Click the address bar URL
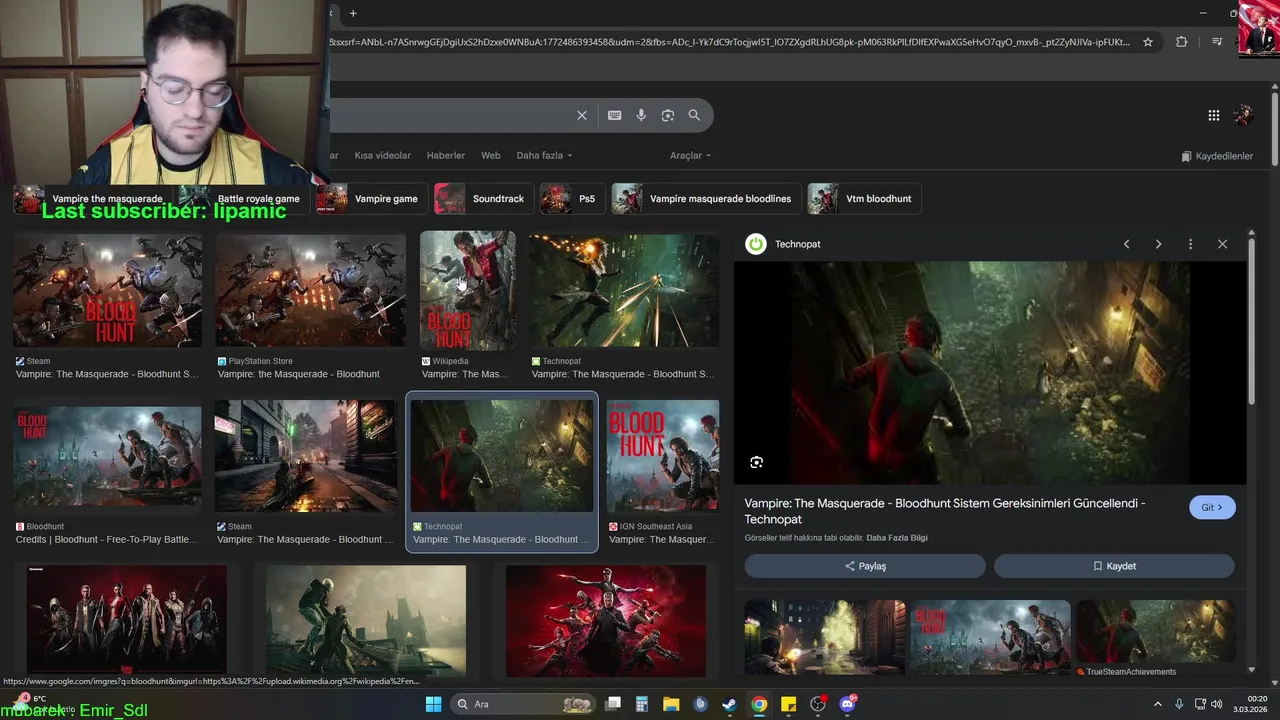 tap(730, 42)
